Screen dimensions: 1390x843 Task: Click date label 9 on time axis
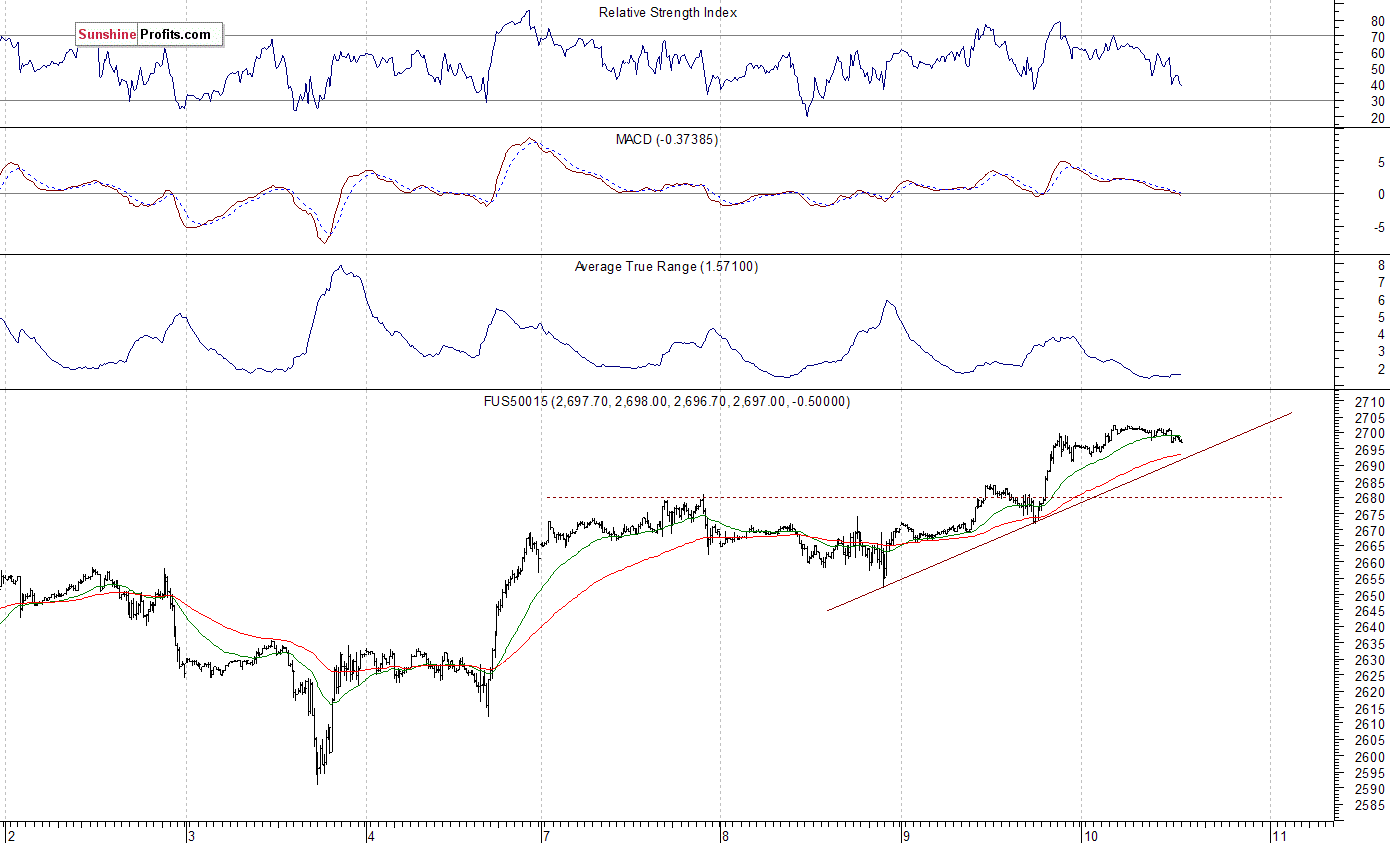point(905,834)
